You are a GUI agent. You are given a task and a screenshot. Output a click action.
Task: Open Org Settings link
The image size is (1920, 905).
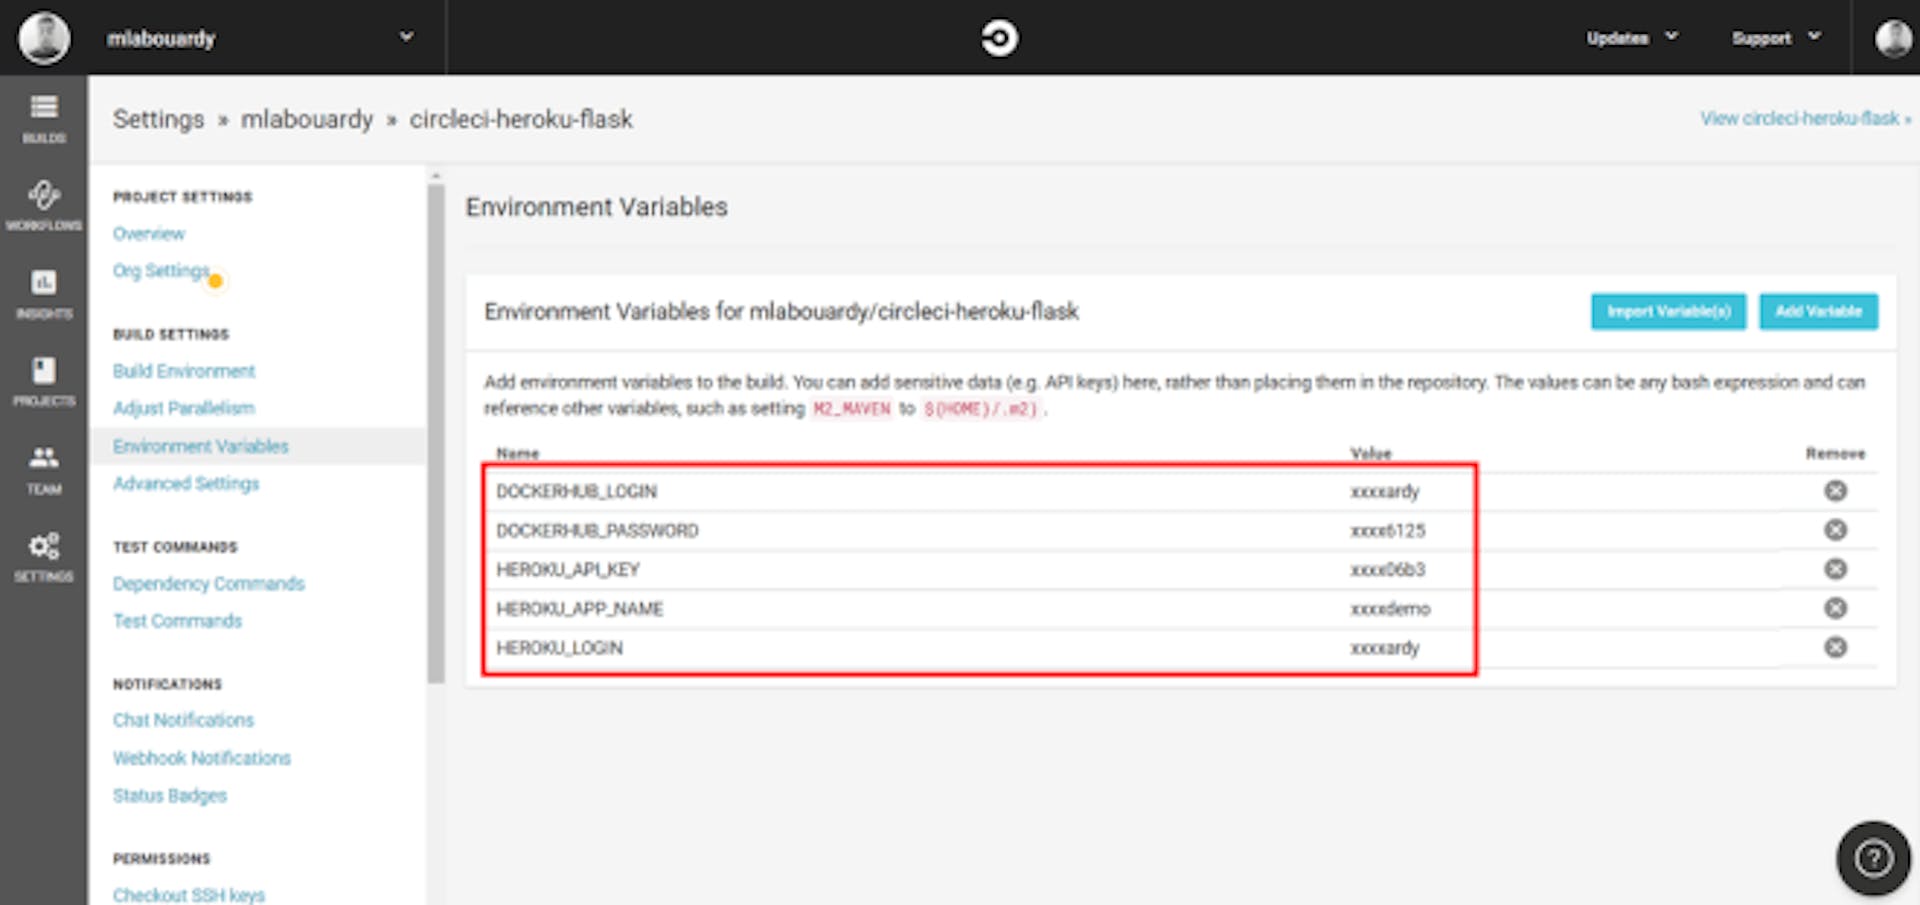[x=161, y=271]
